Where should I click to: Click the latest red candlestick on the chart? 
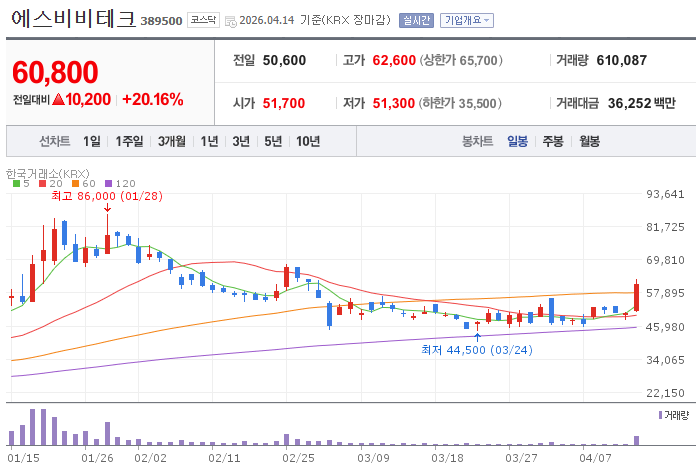pos(637,297)
